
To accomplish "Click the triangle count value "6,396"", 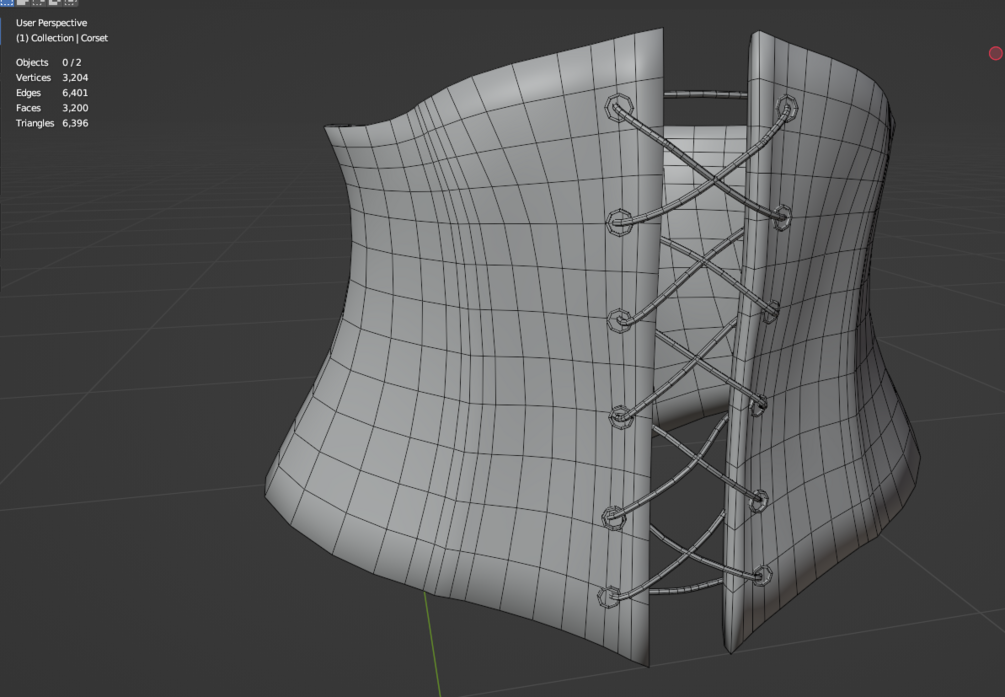I will [x=75, y=123].
